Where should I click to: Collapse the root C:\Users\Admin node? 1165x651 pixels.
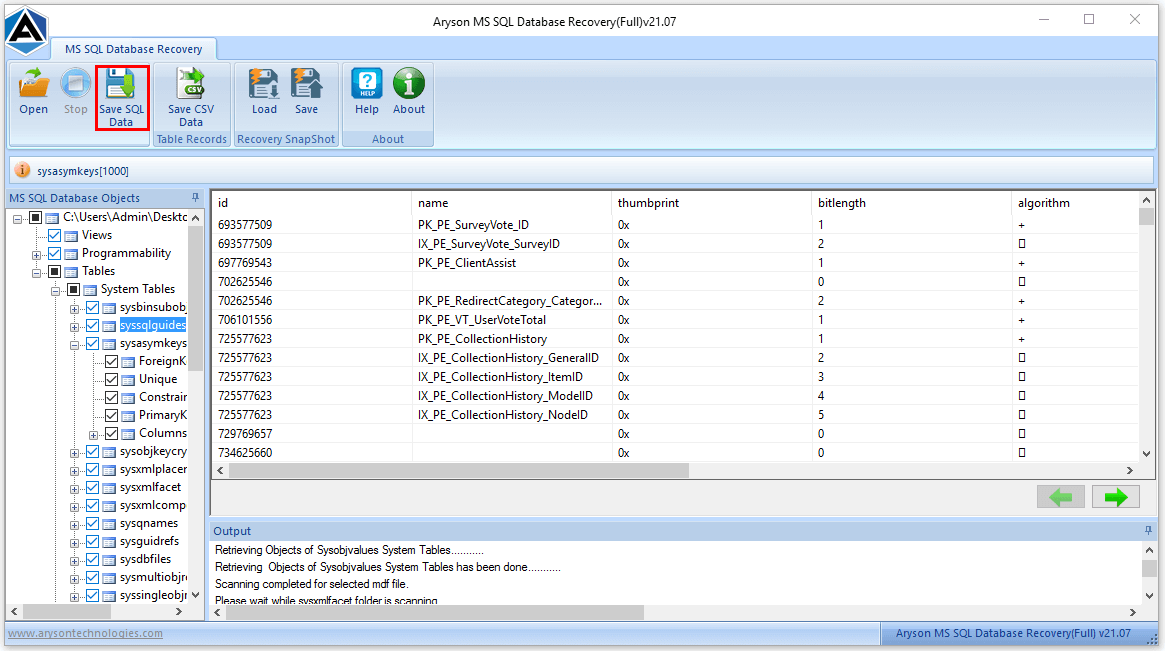(x=17, y=218)
